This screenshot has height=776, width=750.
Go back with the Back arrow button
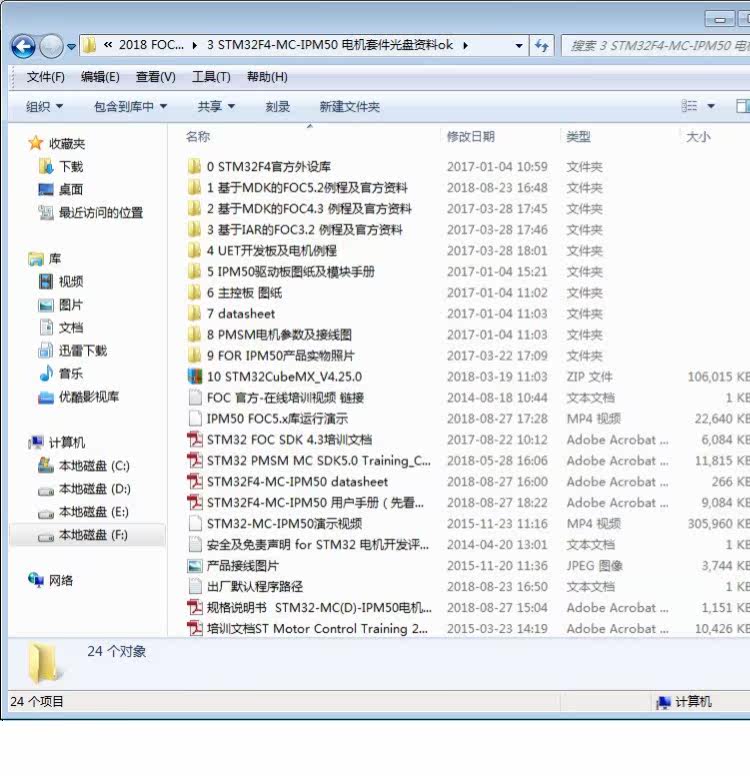[23, 47]
